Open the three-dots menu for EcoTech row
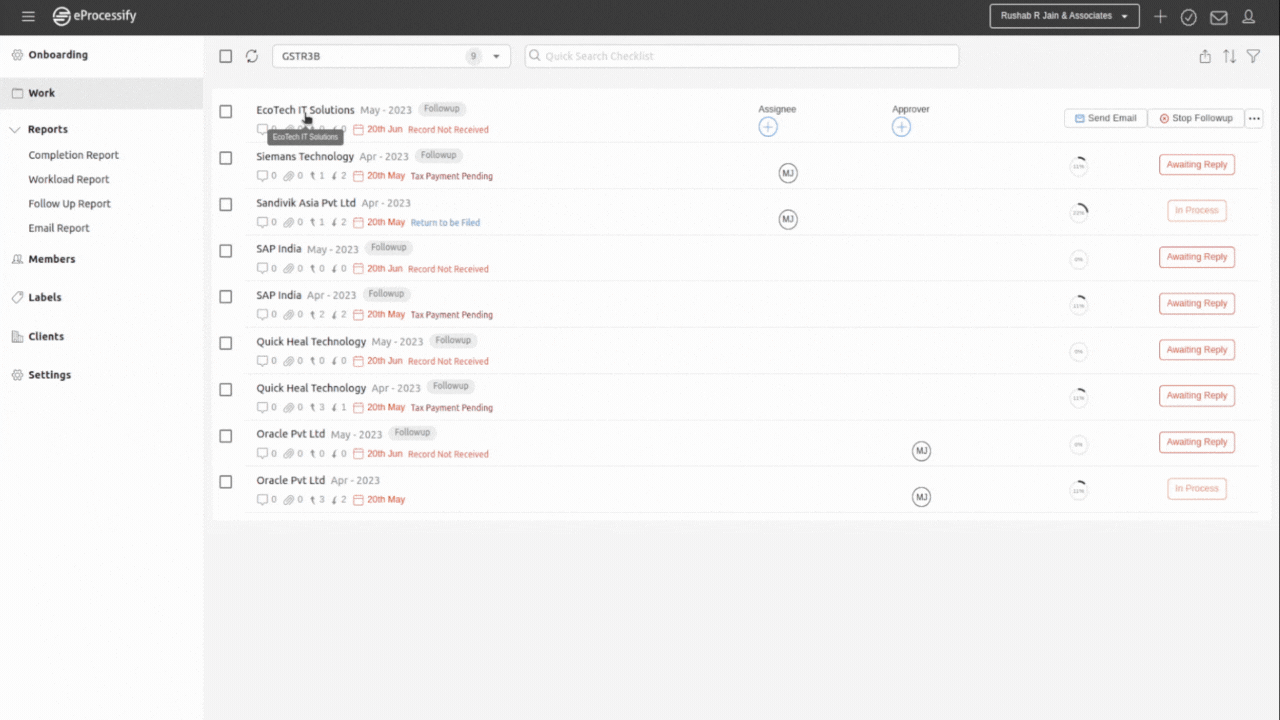1280x720 pixels. [x=1254, y=118]
